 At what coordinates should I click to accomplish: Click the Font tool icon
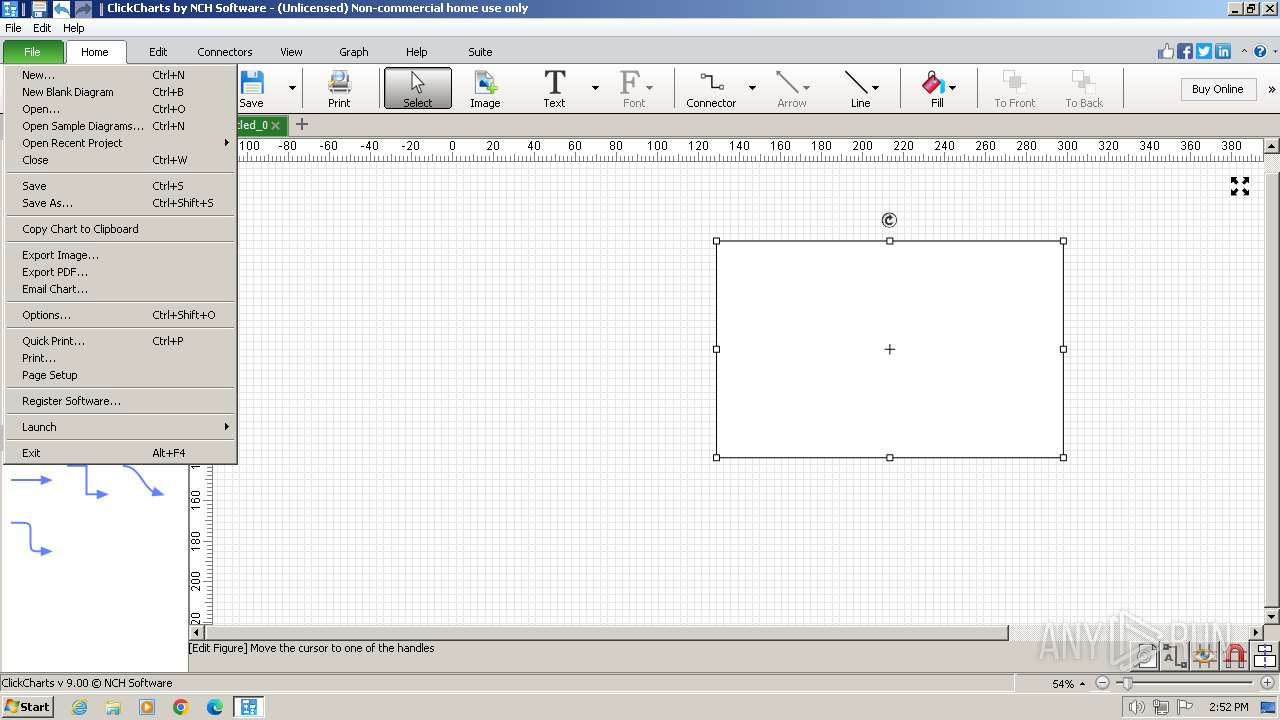pos(634,88)
